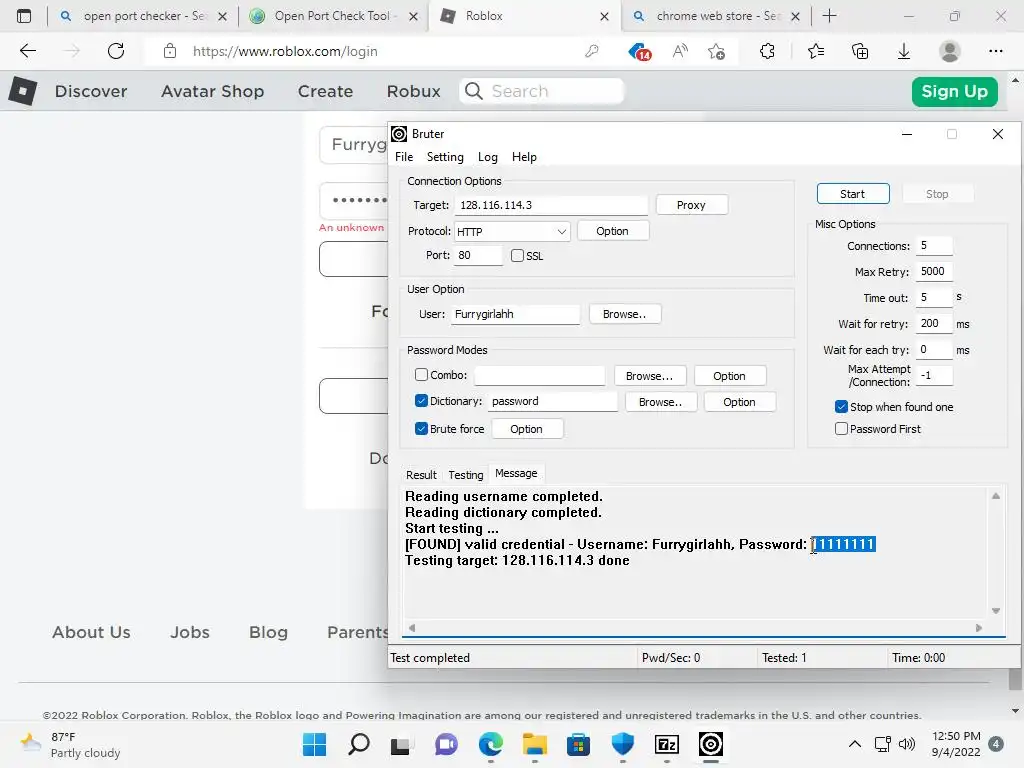Viewport: 1024px width, 768px height.
Task: Click the Roblox page vertical scrollbar thumb
Action: coord(1015,679)
